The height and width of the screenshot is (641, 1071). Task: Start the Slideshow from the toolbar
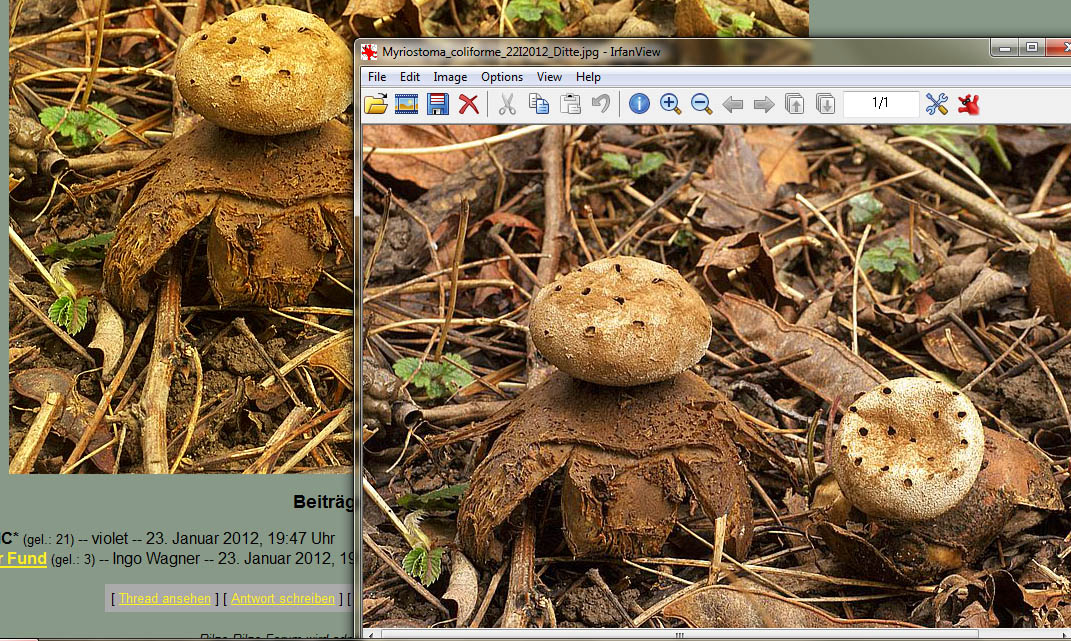(x=406, y=104)
